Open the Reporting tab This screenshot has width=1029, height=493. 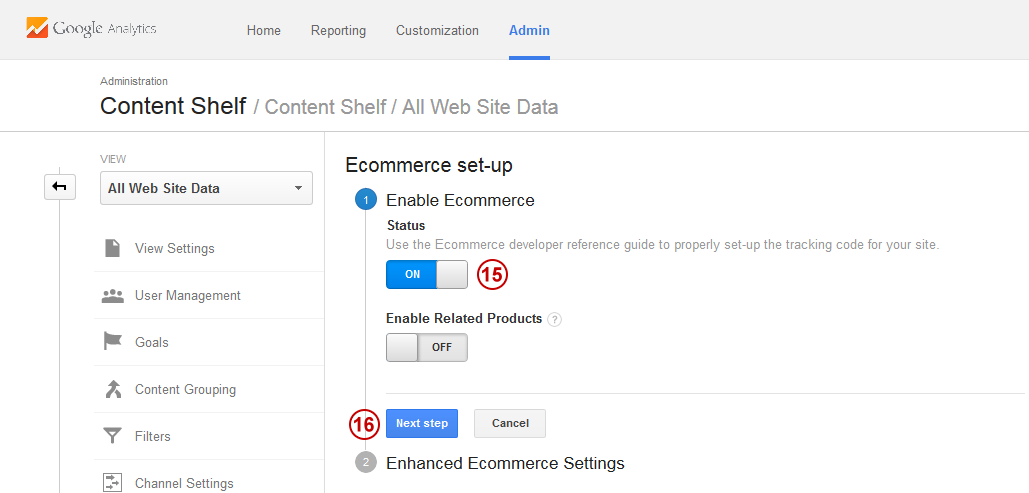click(339, 30)
